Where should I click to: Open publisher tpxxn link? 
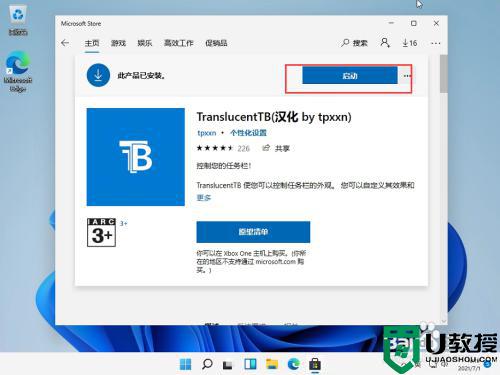[207, 133]
